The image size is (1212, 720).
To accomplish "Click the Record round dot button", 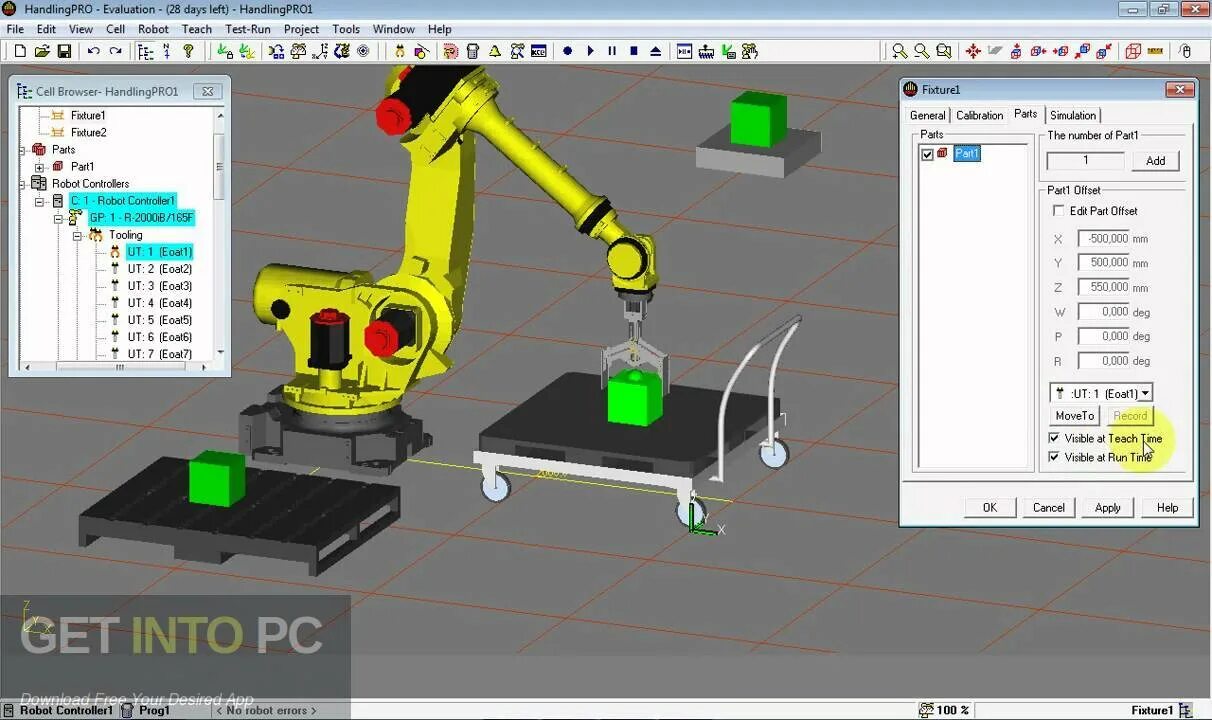I will pos(568,51).
